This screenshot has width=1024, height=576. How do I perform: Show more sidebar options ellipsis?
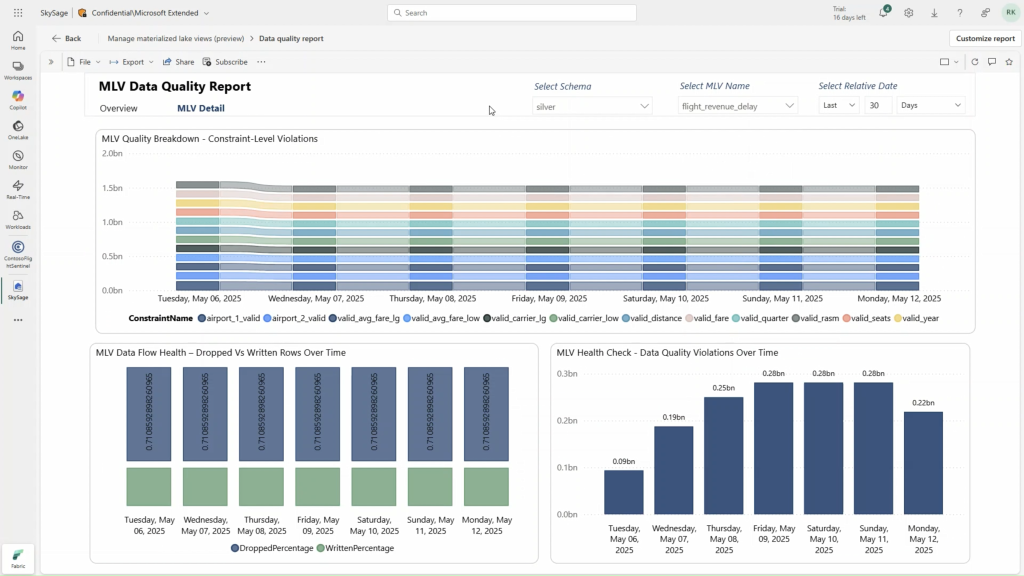(18, 320)
